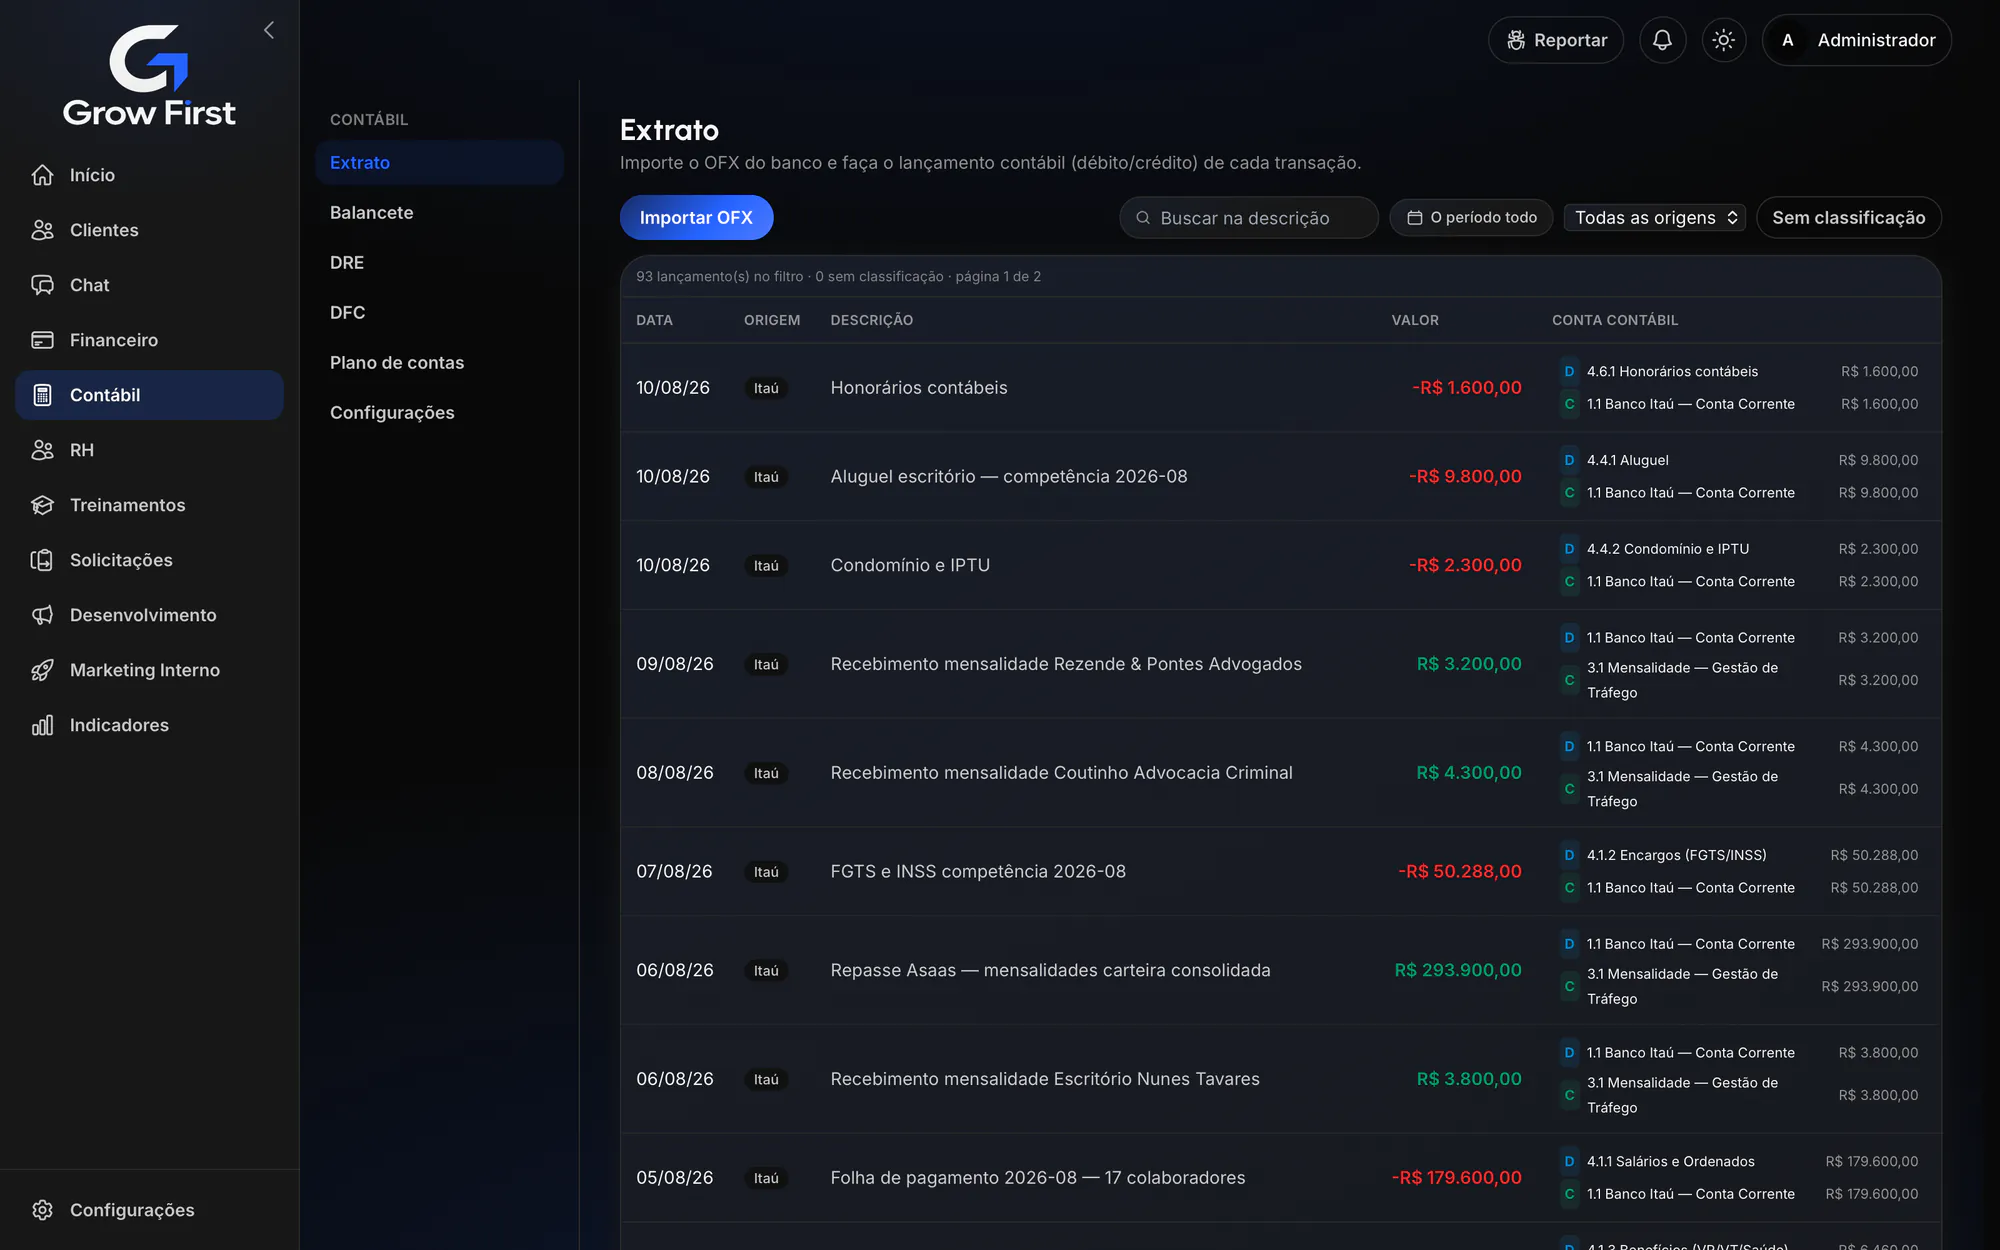2000x1250 pixels.
Task: Click the Reportar button
Action: point(1556,40)
